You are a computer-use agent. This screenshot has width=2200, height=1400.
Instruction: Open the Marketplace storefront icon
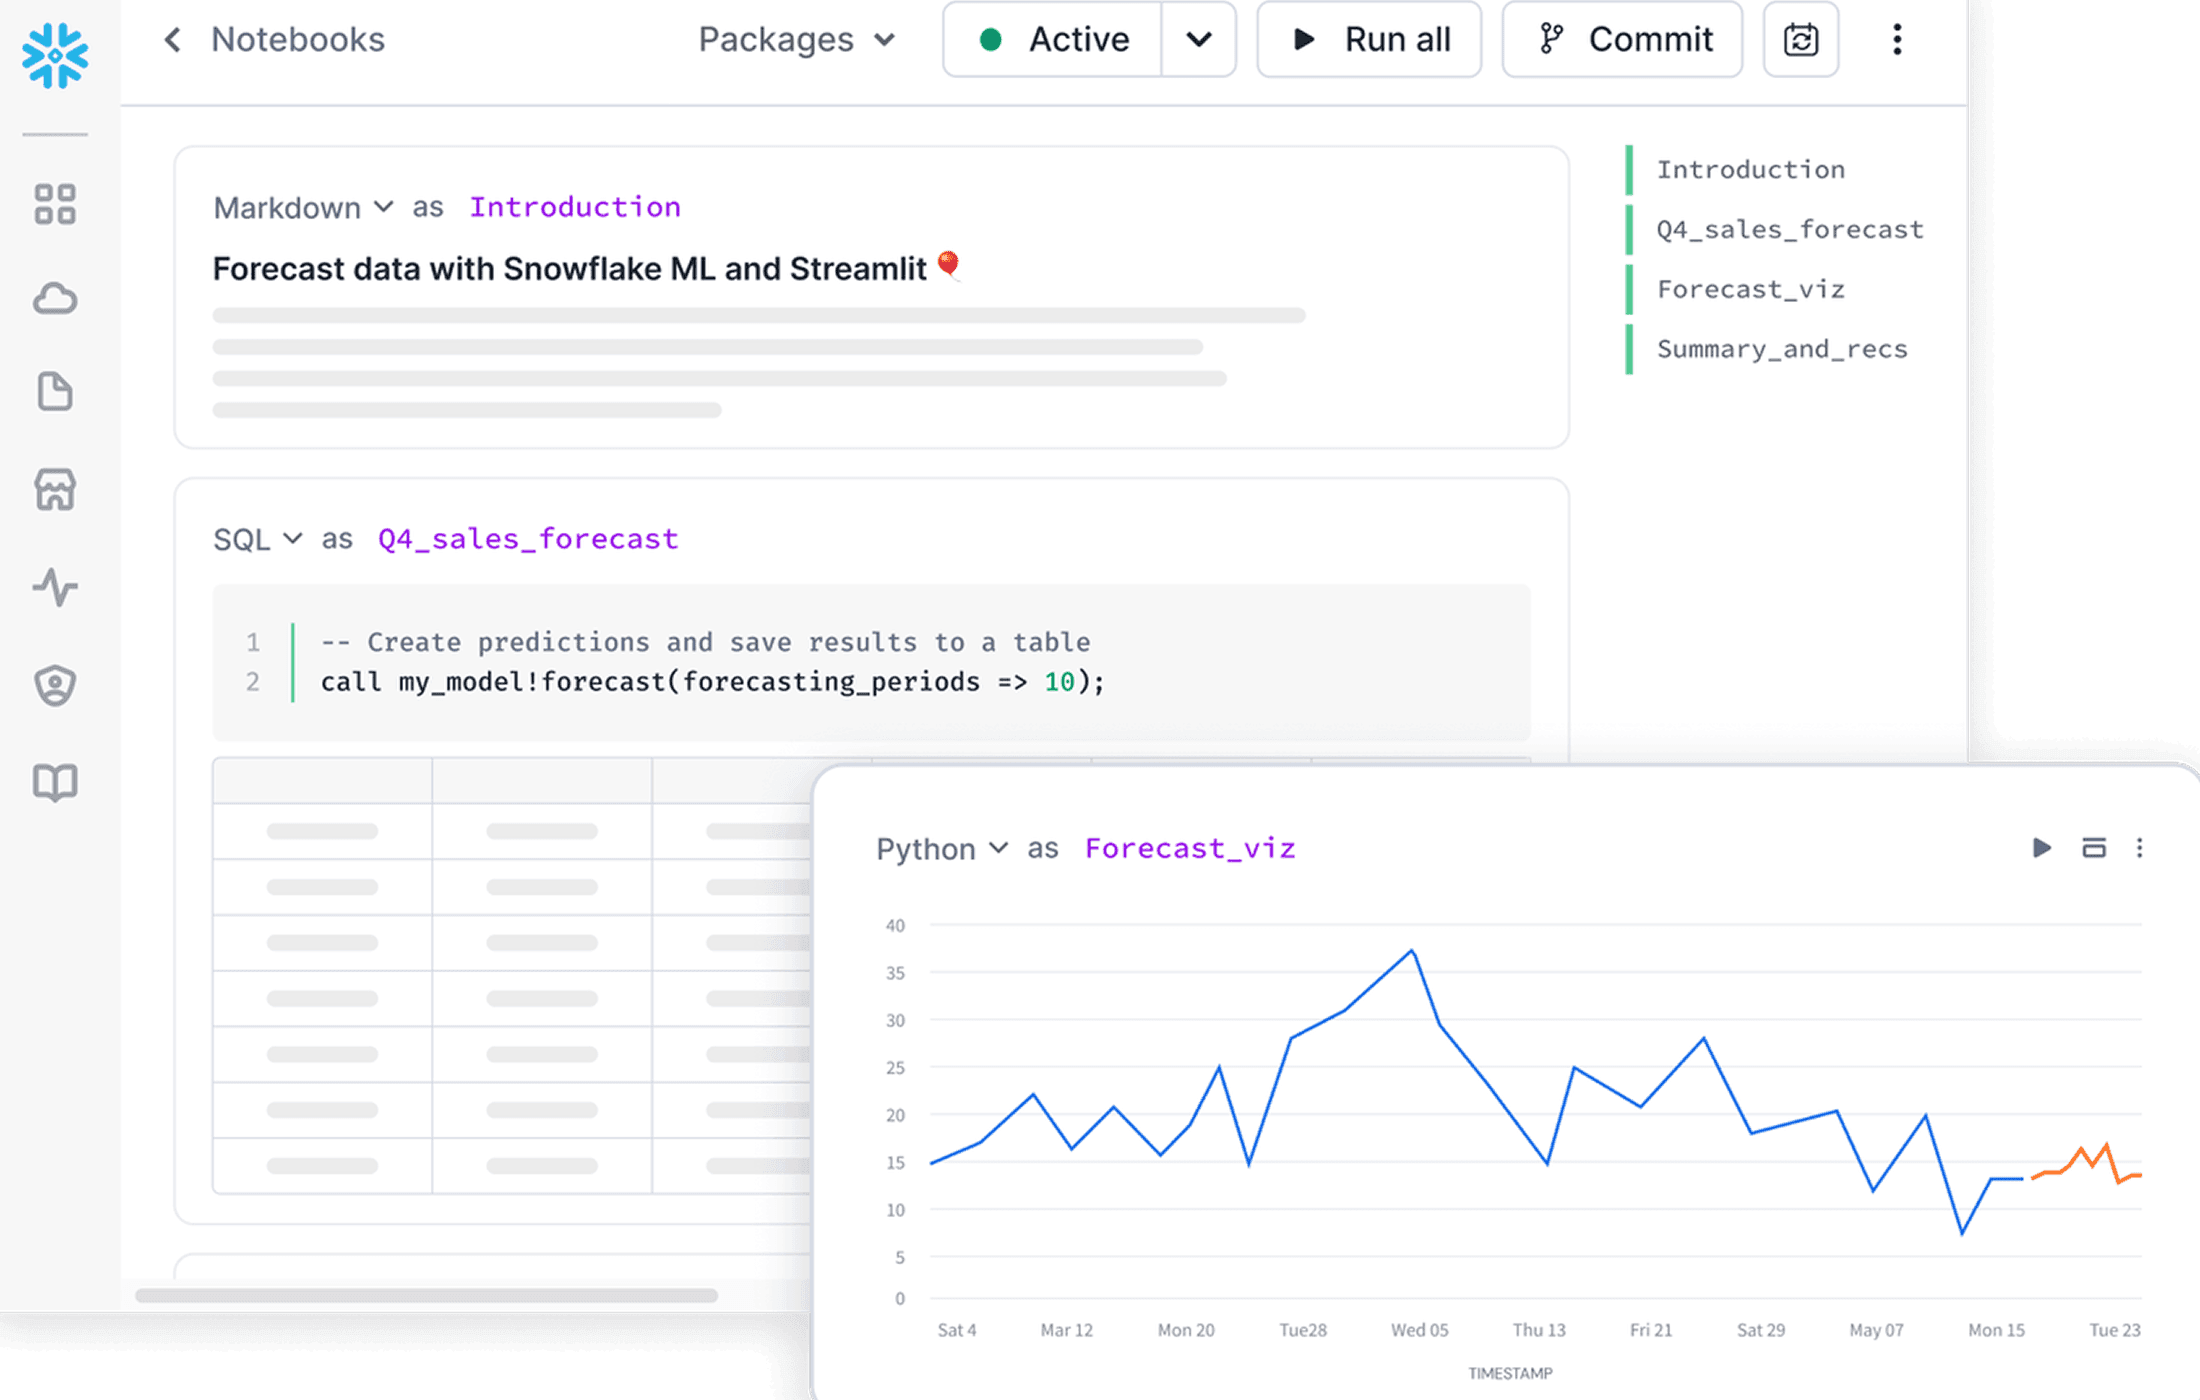click(x=55, y=490)
